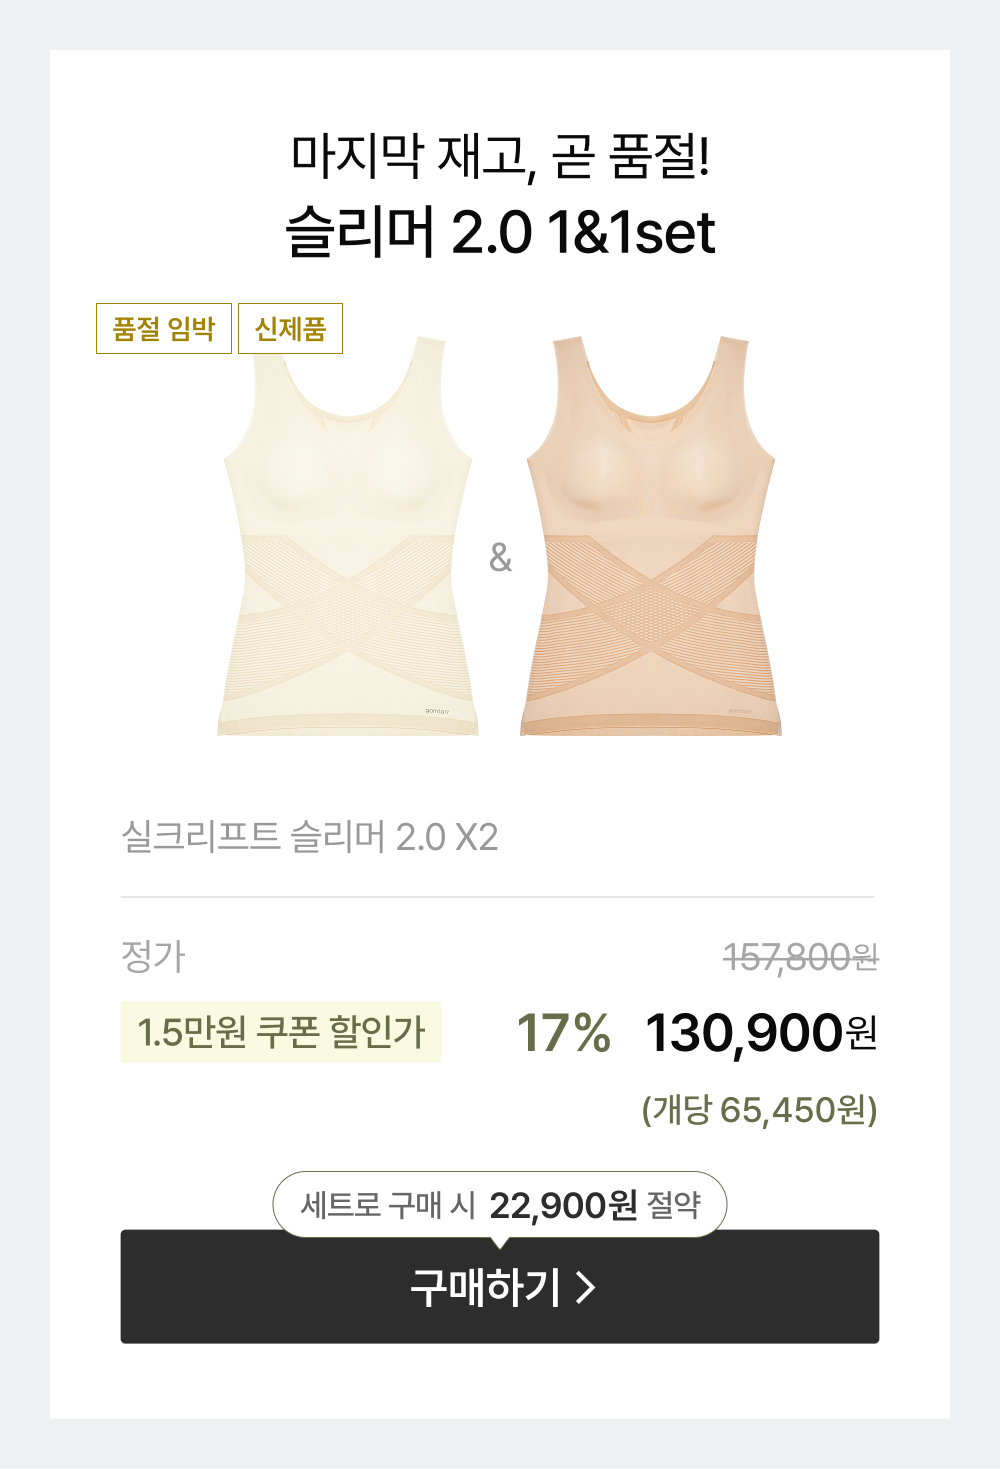Click the ampersand symbol between the tops
Screen dimensions: 1000x1469
coord(500,557)
